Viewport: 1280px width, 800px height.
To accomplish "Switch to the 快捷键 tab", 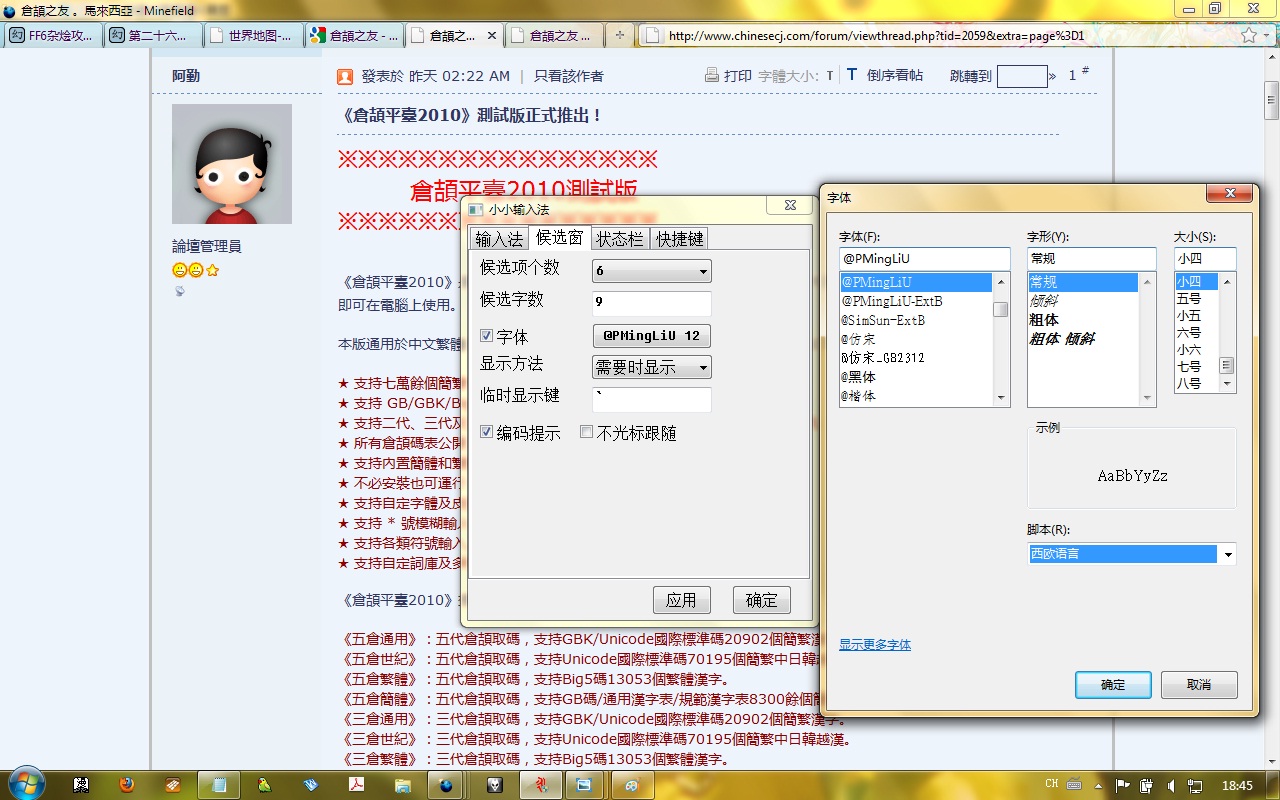I will click(680, 239).
